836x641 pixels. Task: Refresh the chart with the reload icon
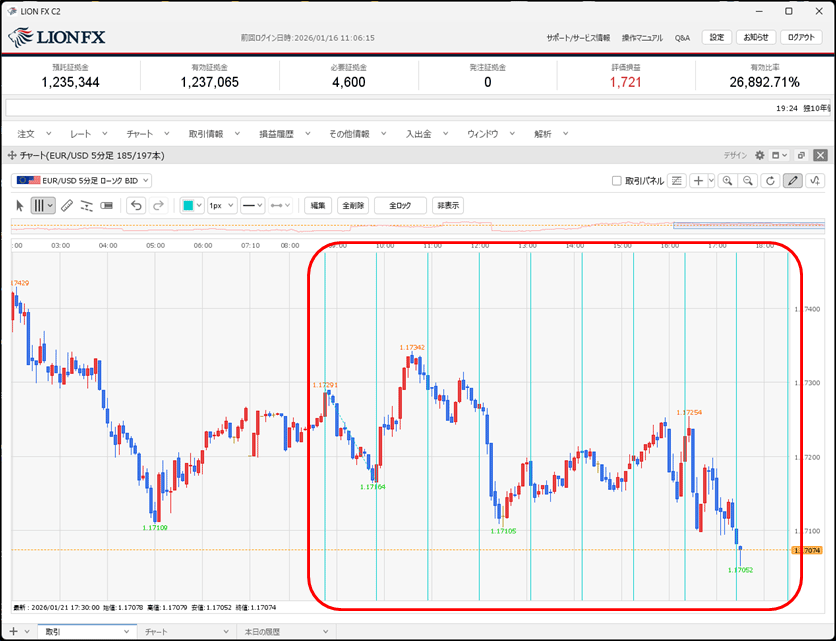click(x=769, y=181)
